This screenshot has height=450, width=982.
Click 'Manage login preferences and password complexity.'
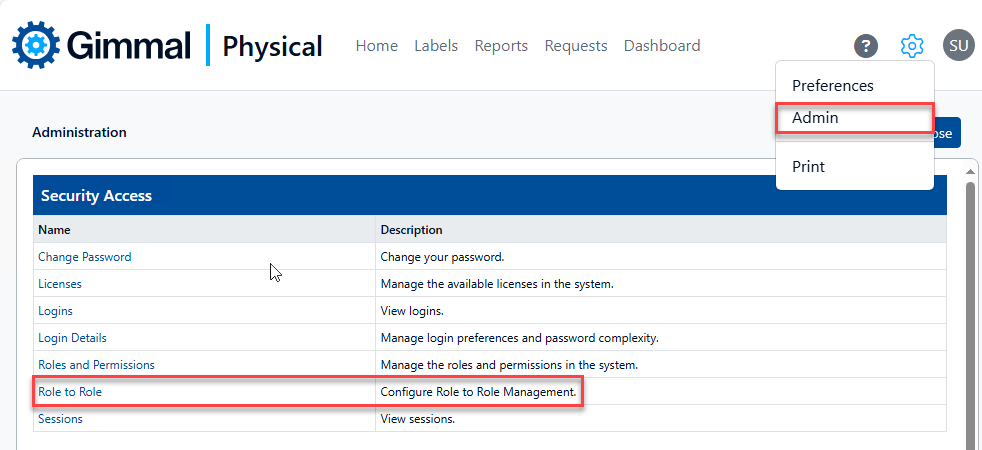pos(519,338)
